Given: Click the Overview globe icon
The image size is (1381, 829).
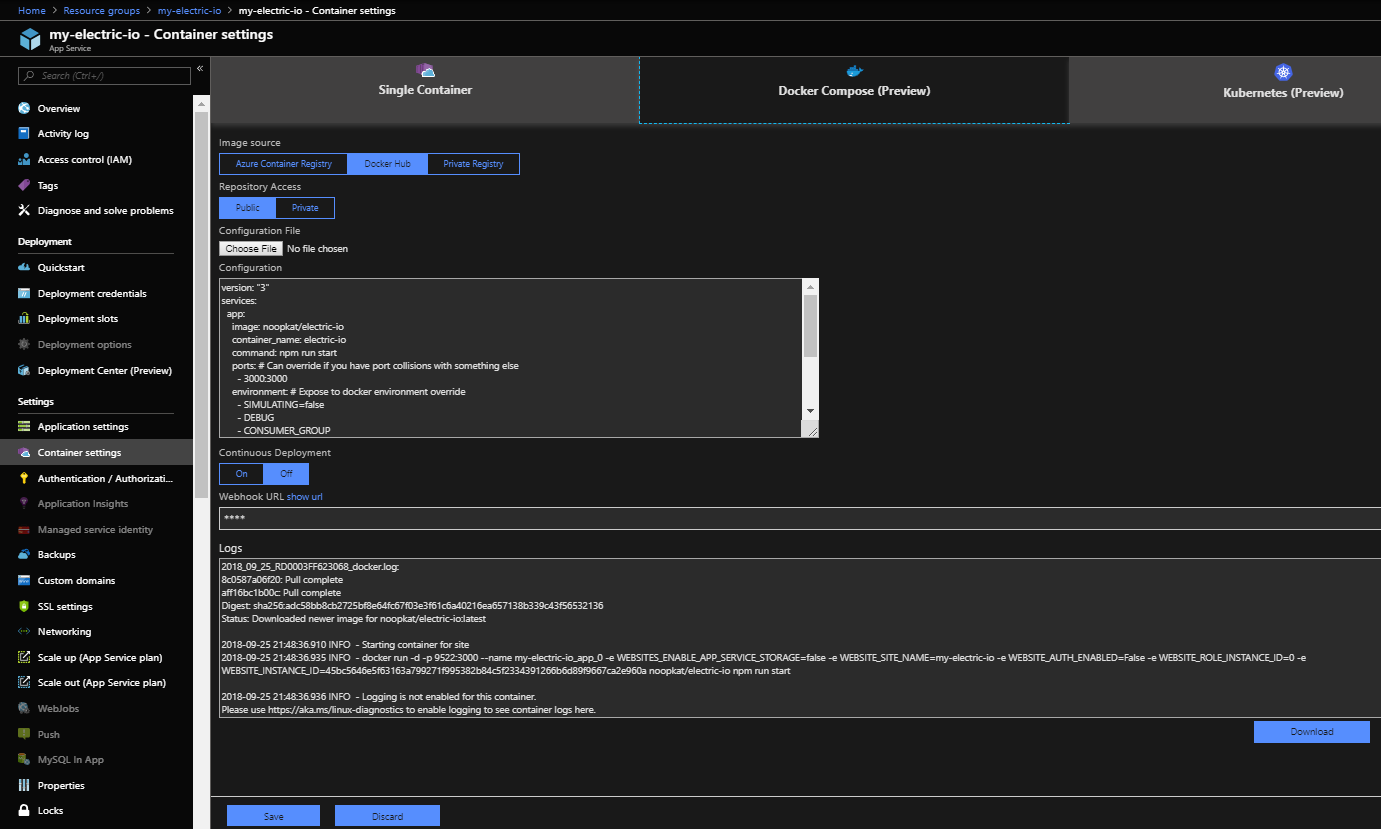Looking at the screenshot, I should click(x=24, y=108).
